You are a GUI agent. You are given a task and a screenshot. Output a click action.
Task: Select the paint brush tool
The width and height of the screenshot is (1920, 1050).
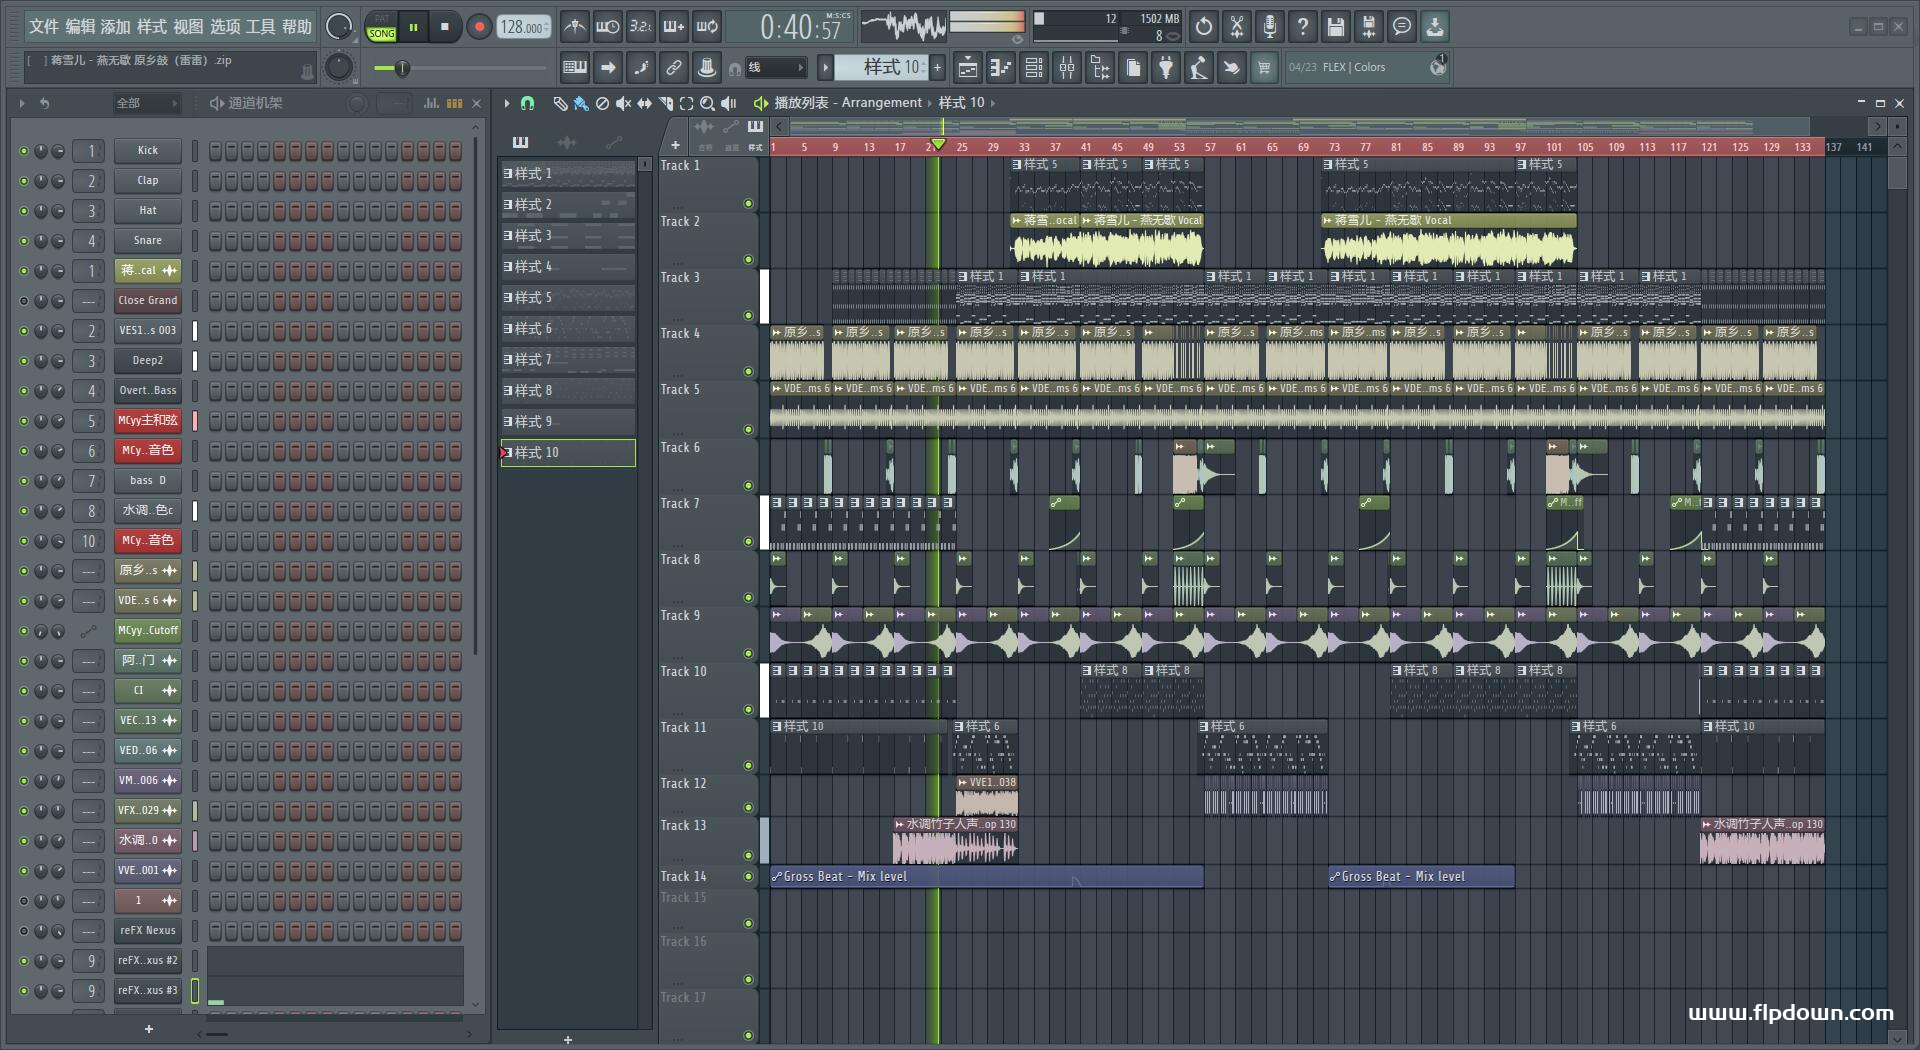(581, 103)
